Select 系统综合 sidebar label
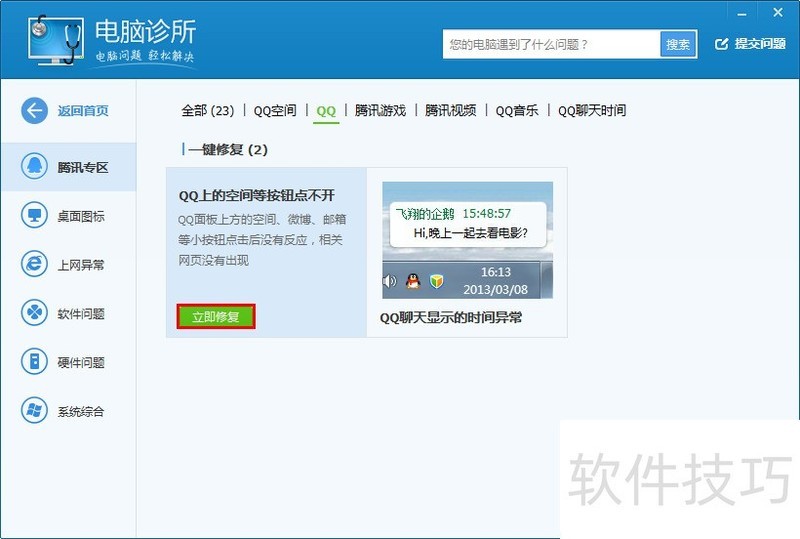The height and width of the screenshot is (539, 800). [x=81, y=411]
